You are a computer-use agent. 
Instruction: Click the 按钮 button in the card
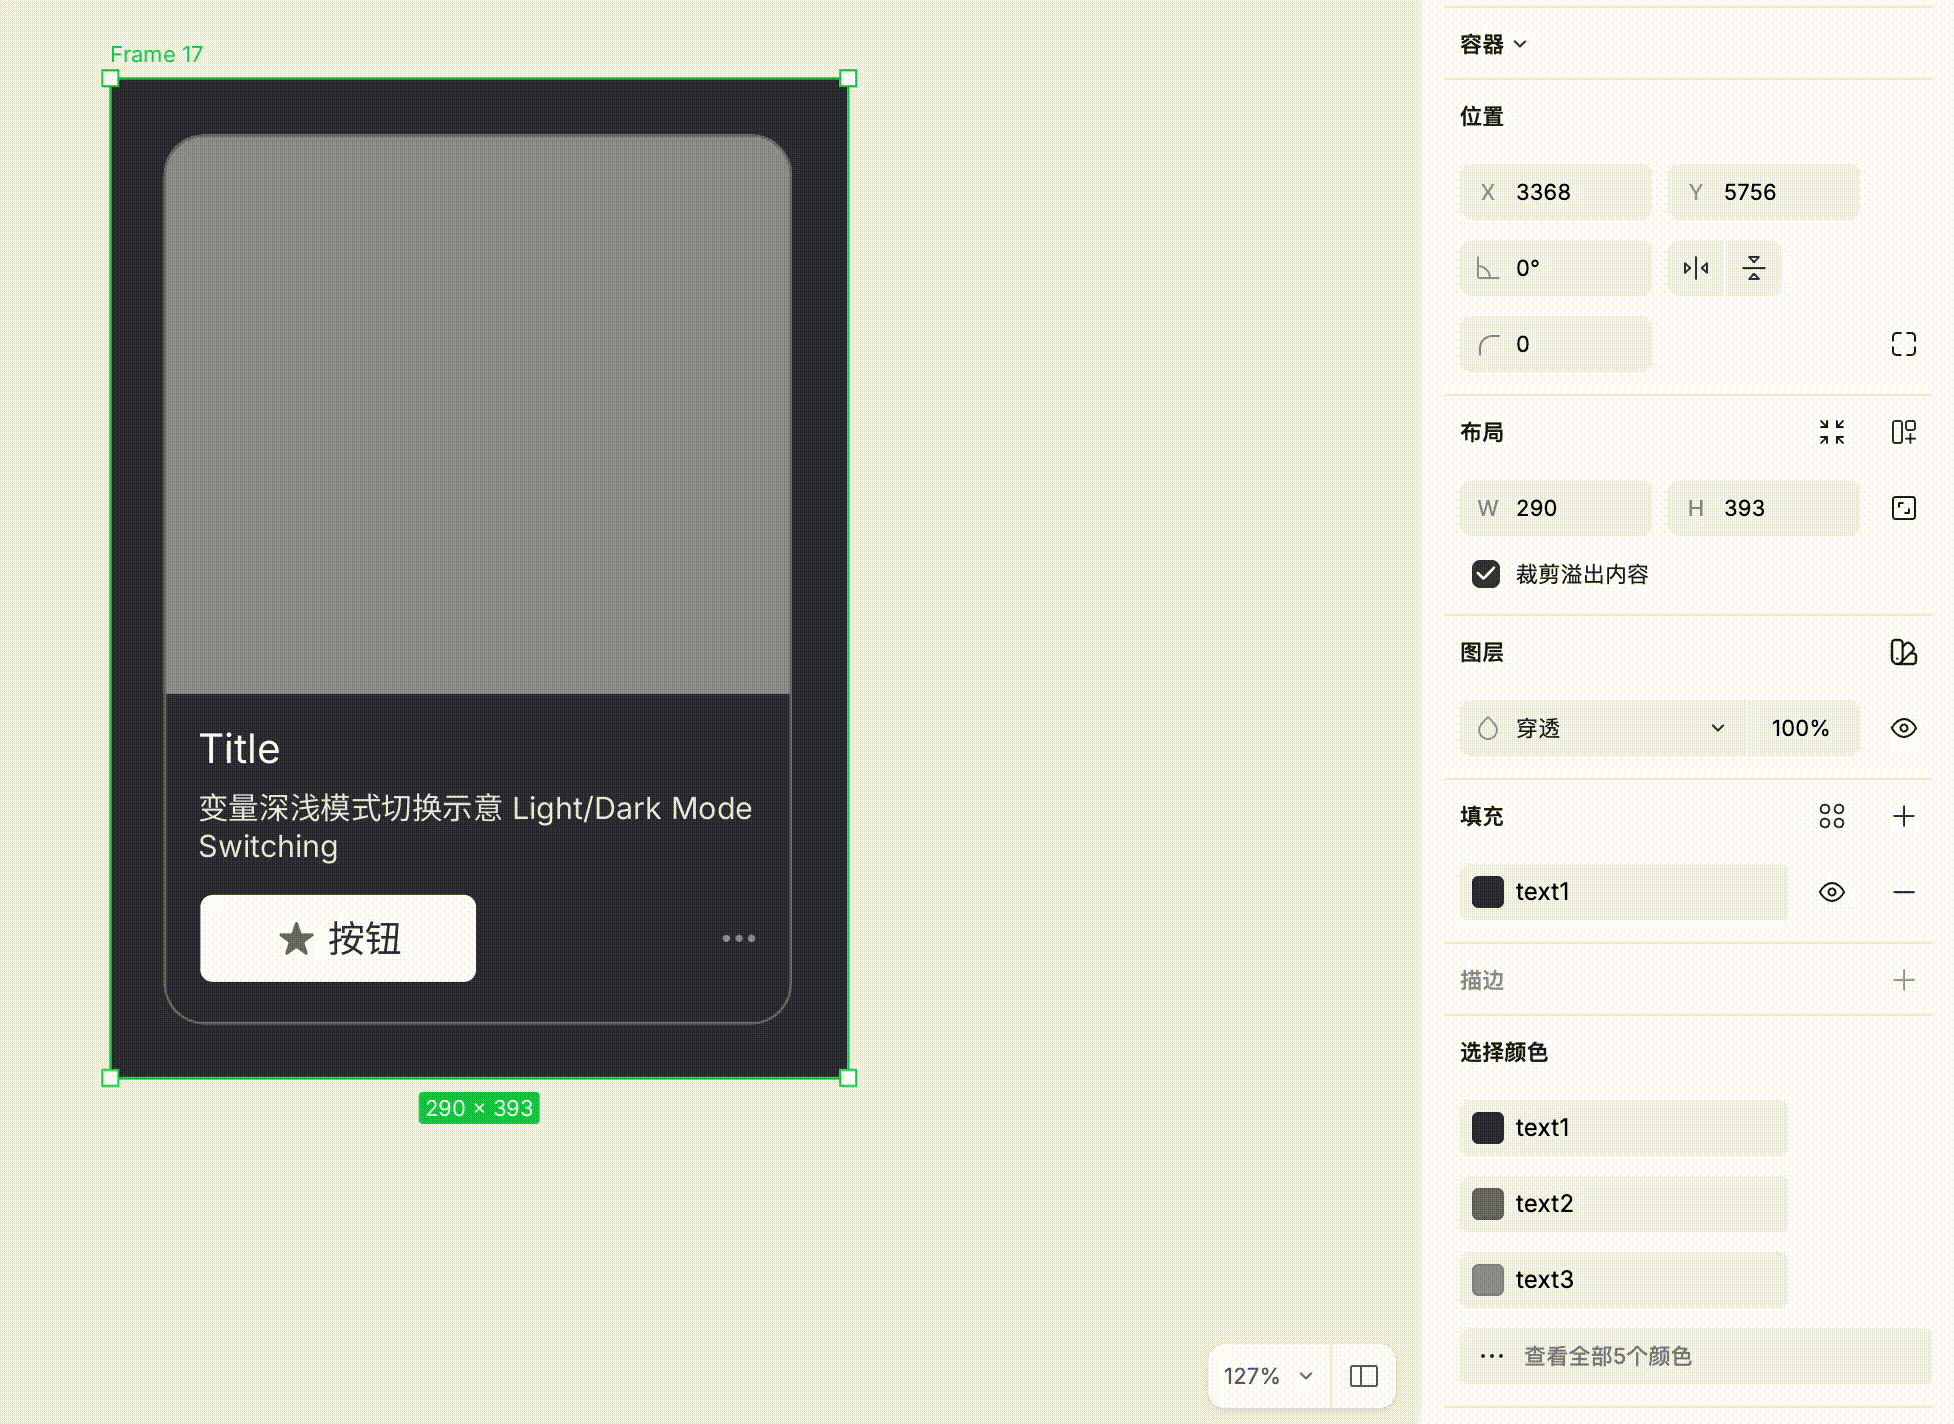[x=338, y=938]
